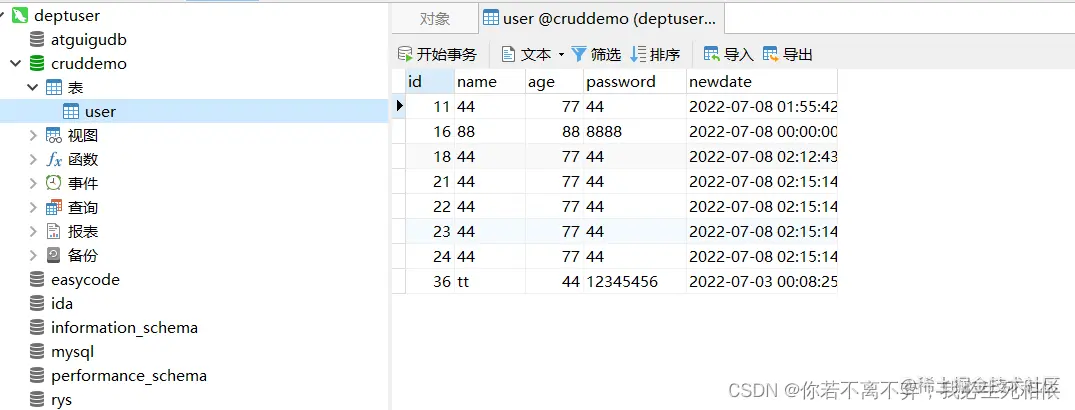1075x410 pixels.
Task: Collapse the 表 tables node
Action: coord(32,88)
